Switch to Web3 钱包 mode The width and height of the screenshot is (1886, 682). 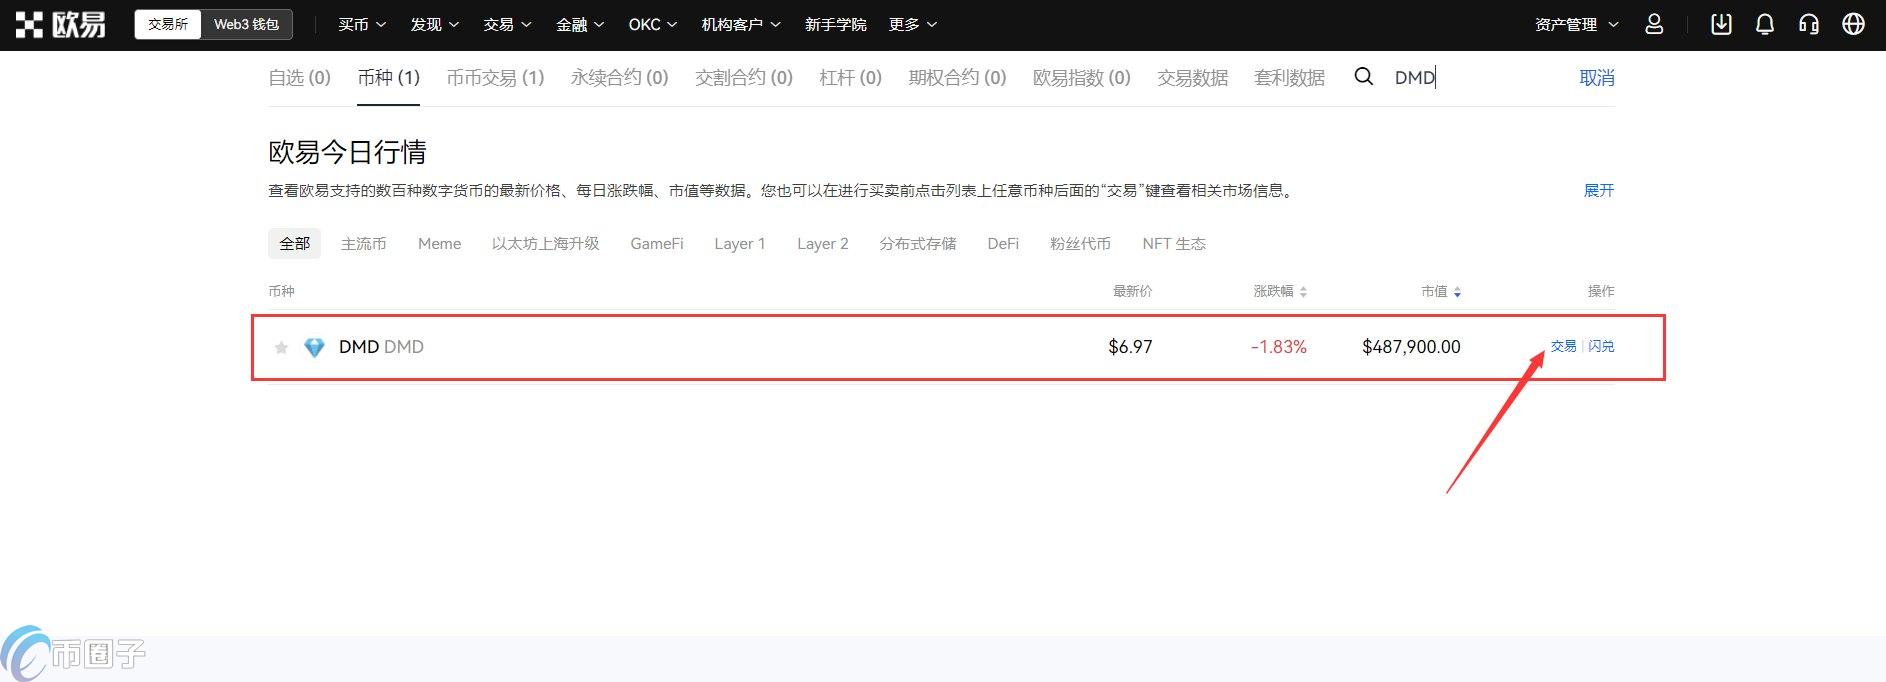(246, 24)
